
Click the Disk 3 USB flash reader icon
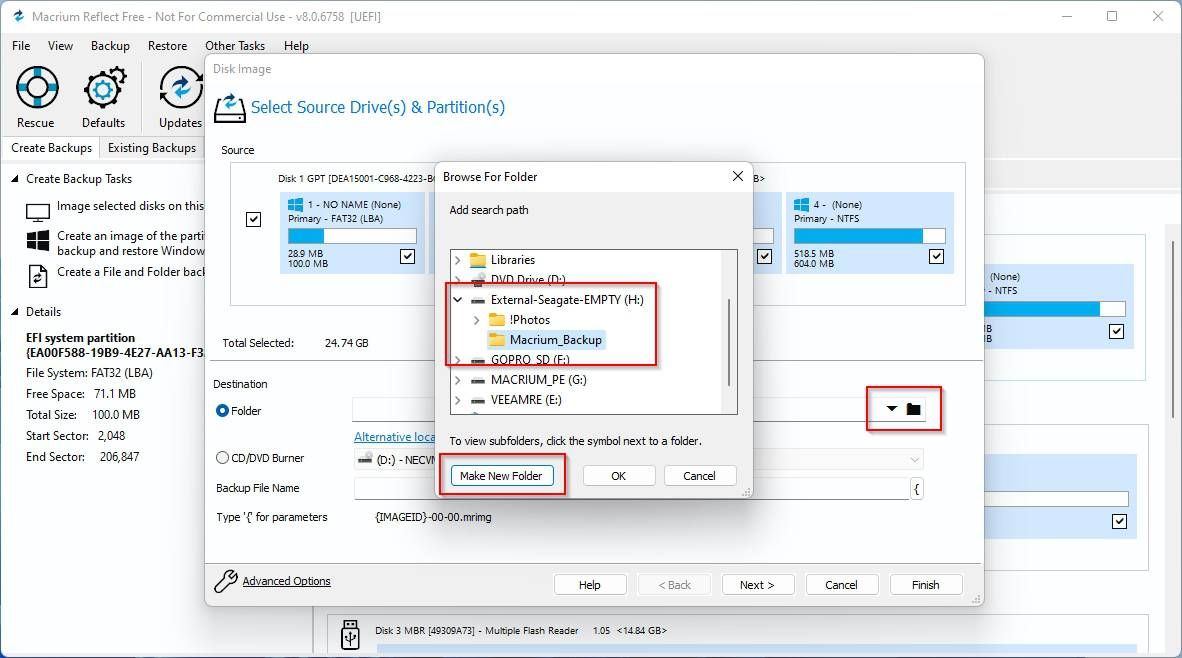(x=351, y=635)
